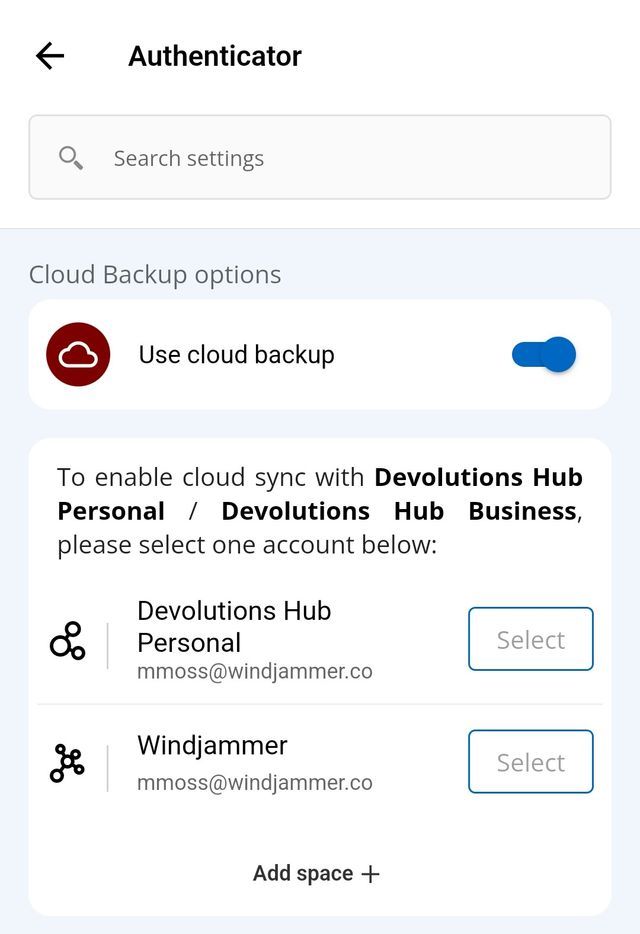This screenshot has height=934, width=640.
Task: Click the Windjammer hub icon
Action: (x=68, y=763)
